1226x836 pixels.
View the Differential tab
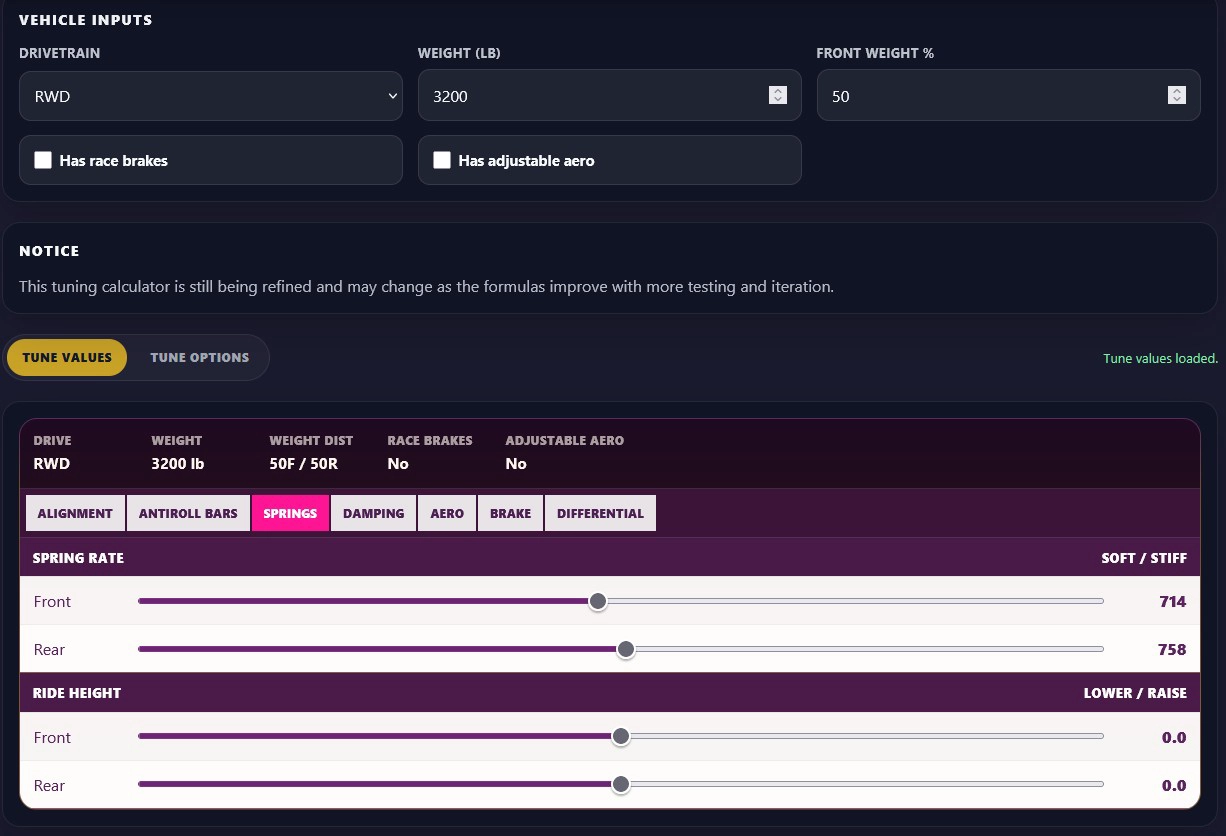pyautogui.click(x=600, y=513)
